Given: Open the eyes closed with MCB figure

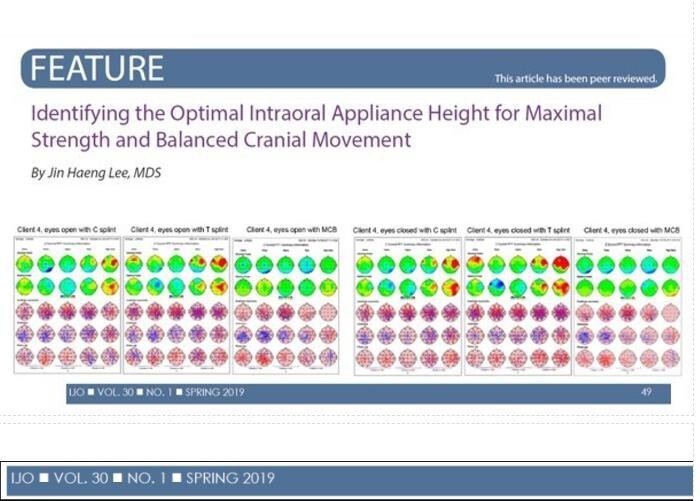Looking at the screenshot, I should pyautogui.click(x=628, y=306).
